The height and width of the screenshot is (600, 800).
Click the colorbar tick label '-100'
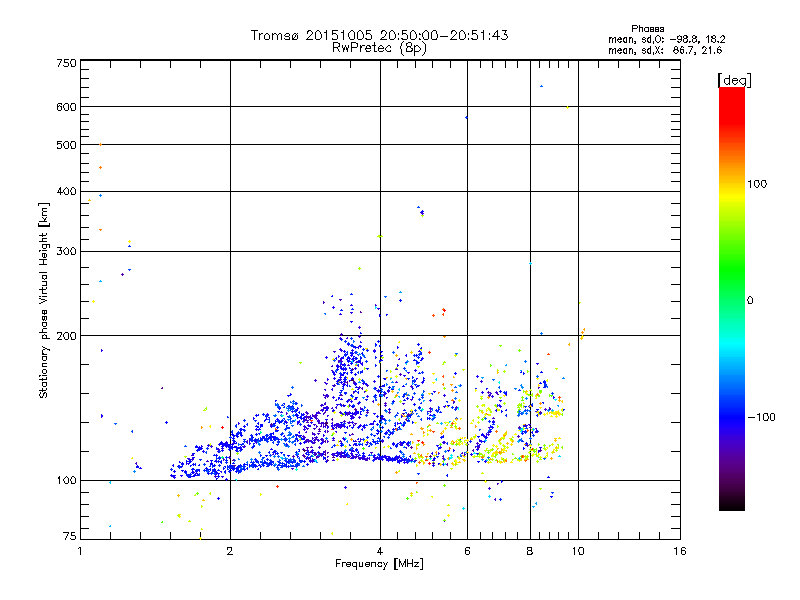[x=761, y=417]
